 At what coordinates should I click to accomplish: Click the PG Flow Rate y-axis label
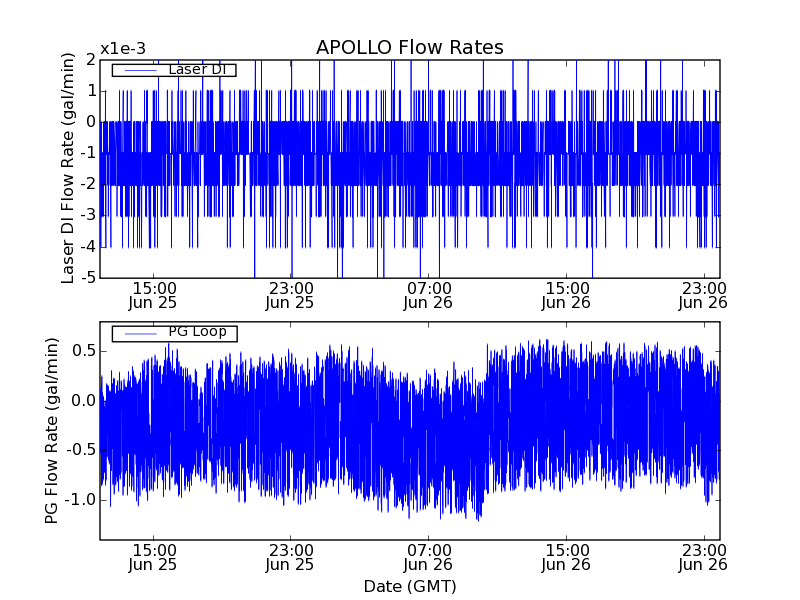52,430
